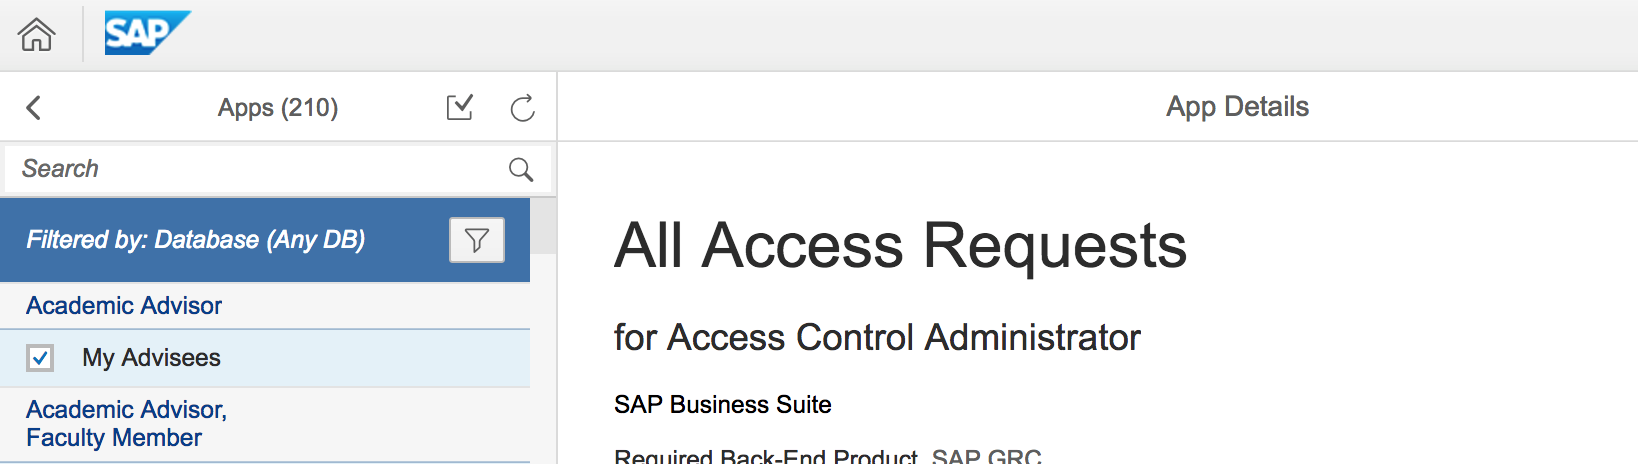Select SAP Business Suite text
1638x464 pixels.
point(723,405)
